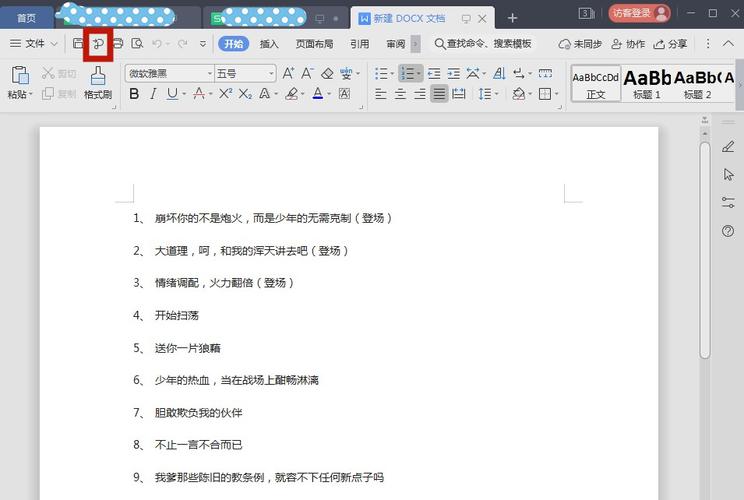Open the properties sliders icon in right sidebar
This screenshot has height=500, width=744.
coord(728,203)
